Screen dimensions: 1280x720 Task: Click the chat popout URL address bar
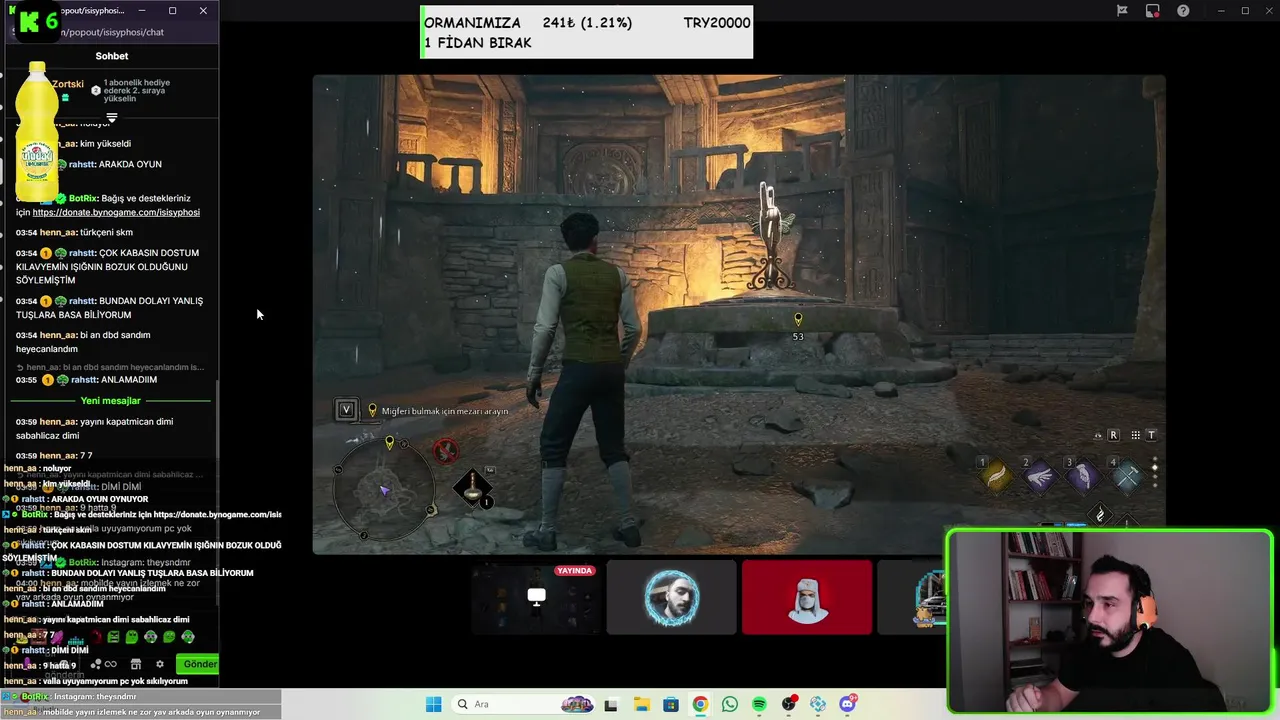point(115,32)
